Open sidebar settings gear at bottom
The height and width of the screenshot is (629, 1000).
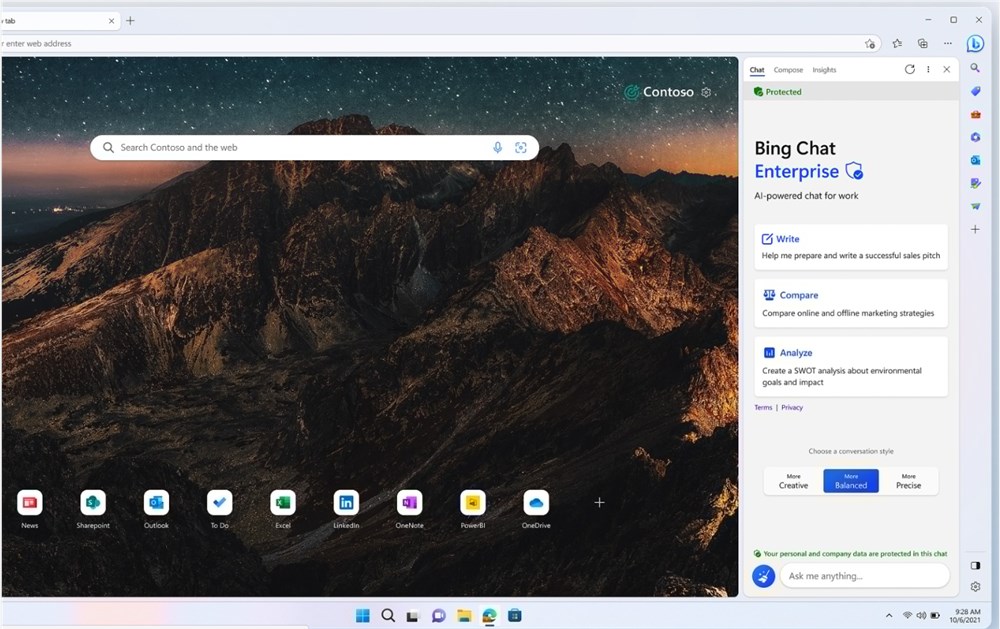tap(975, 586)
